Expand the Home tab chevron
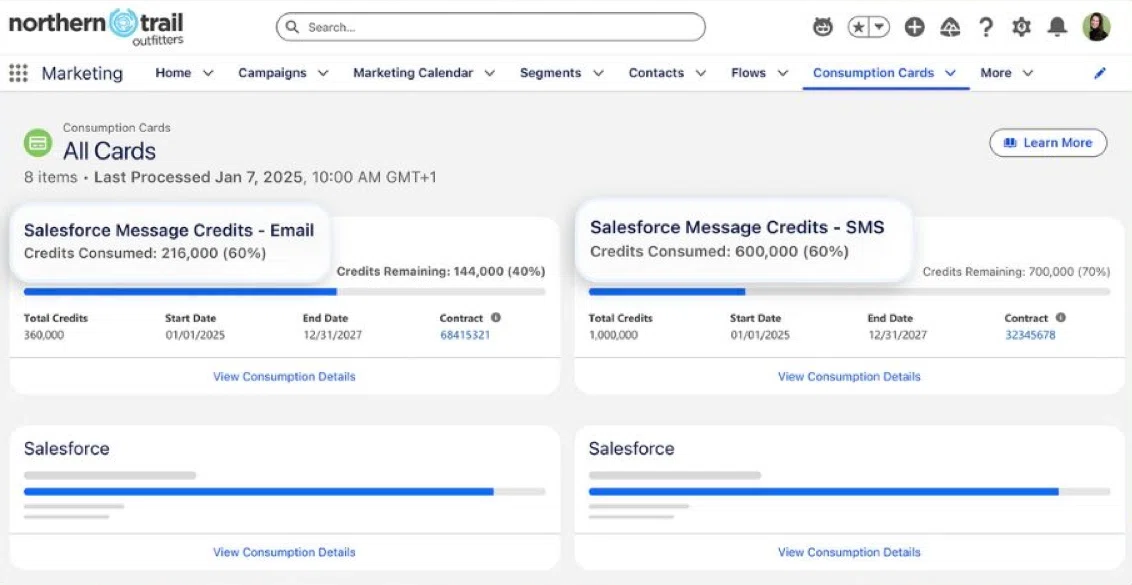Screen dimensions: 1132x585 click(x=208, y=73)
